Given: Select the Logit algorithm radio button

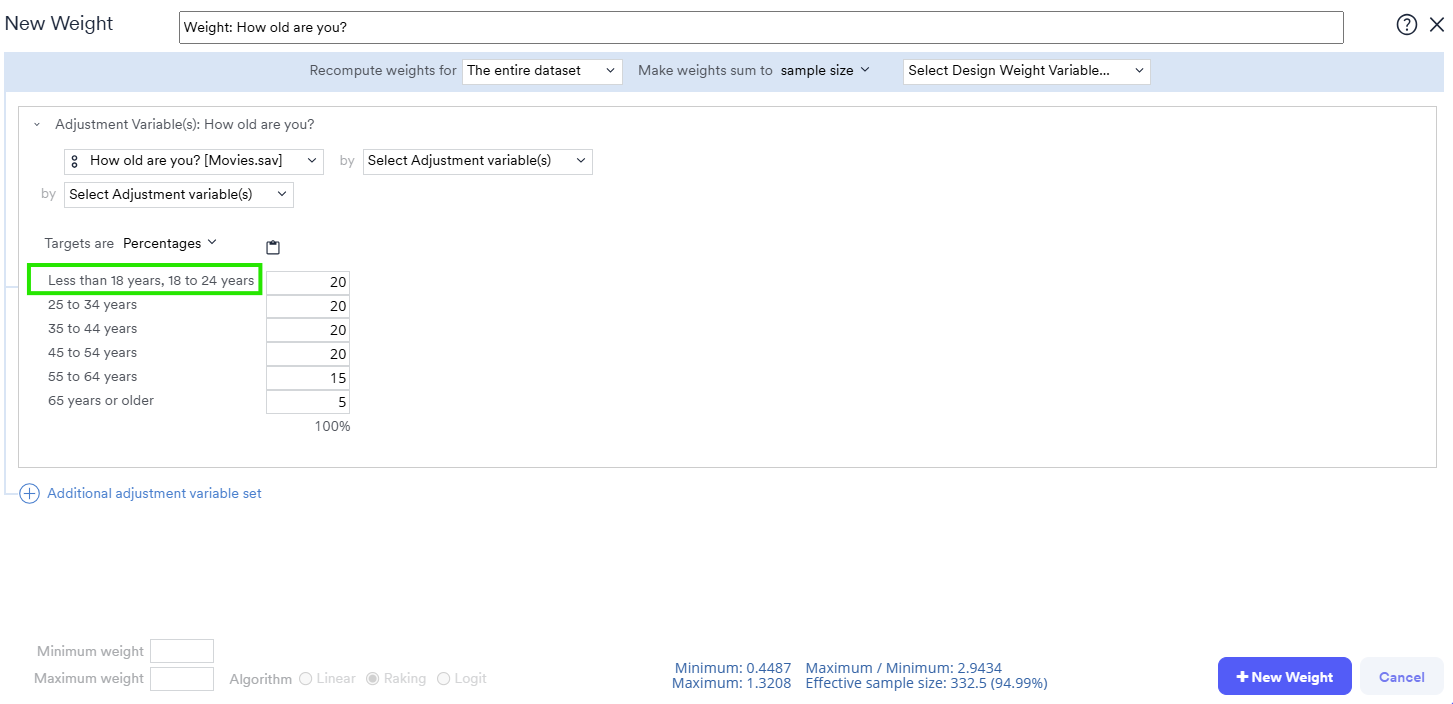Looking at the screenshot, I should 444,678.
